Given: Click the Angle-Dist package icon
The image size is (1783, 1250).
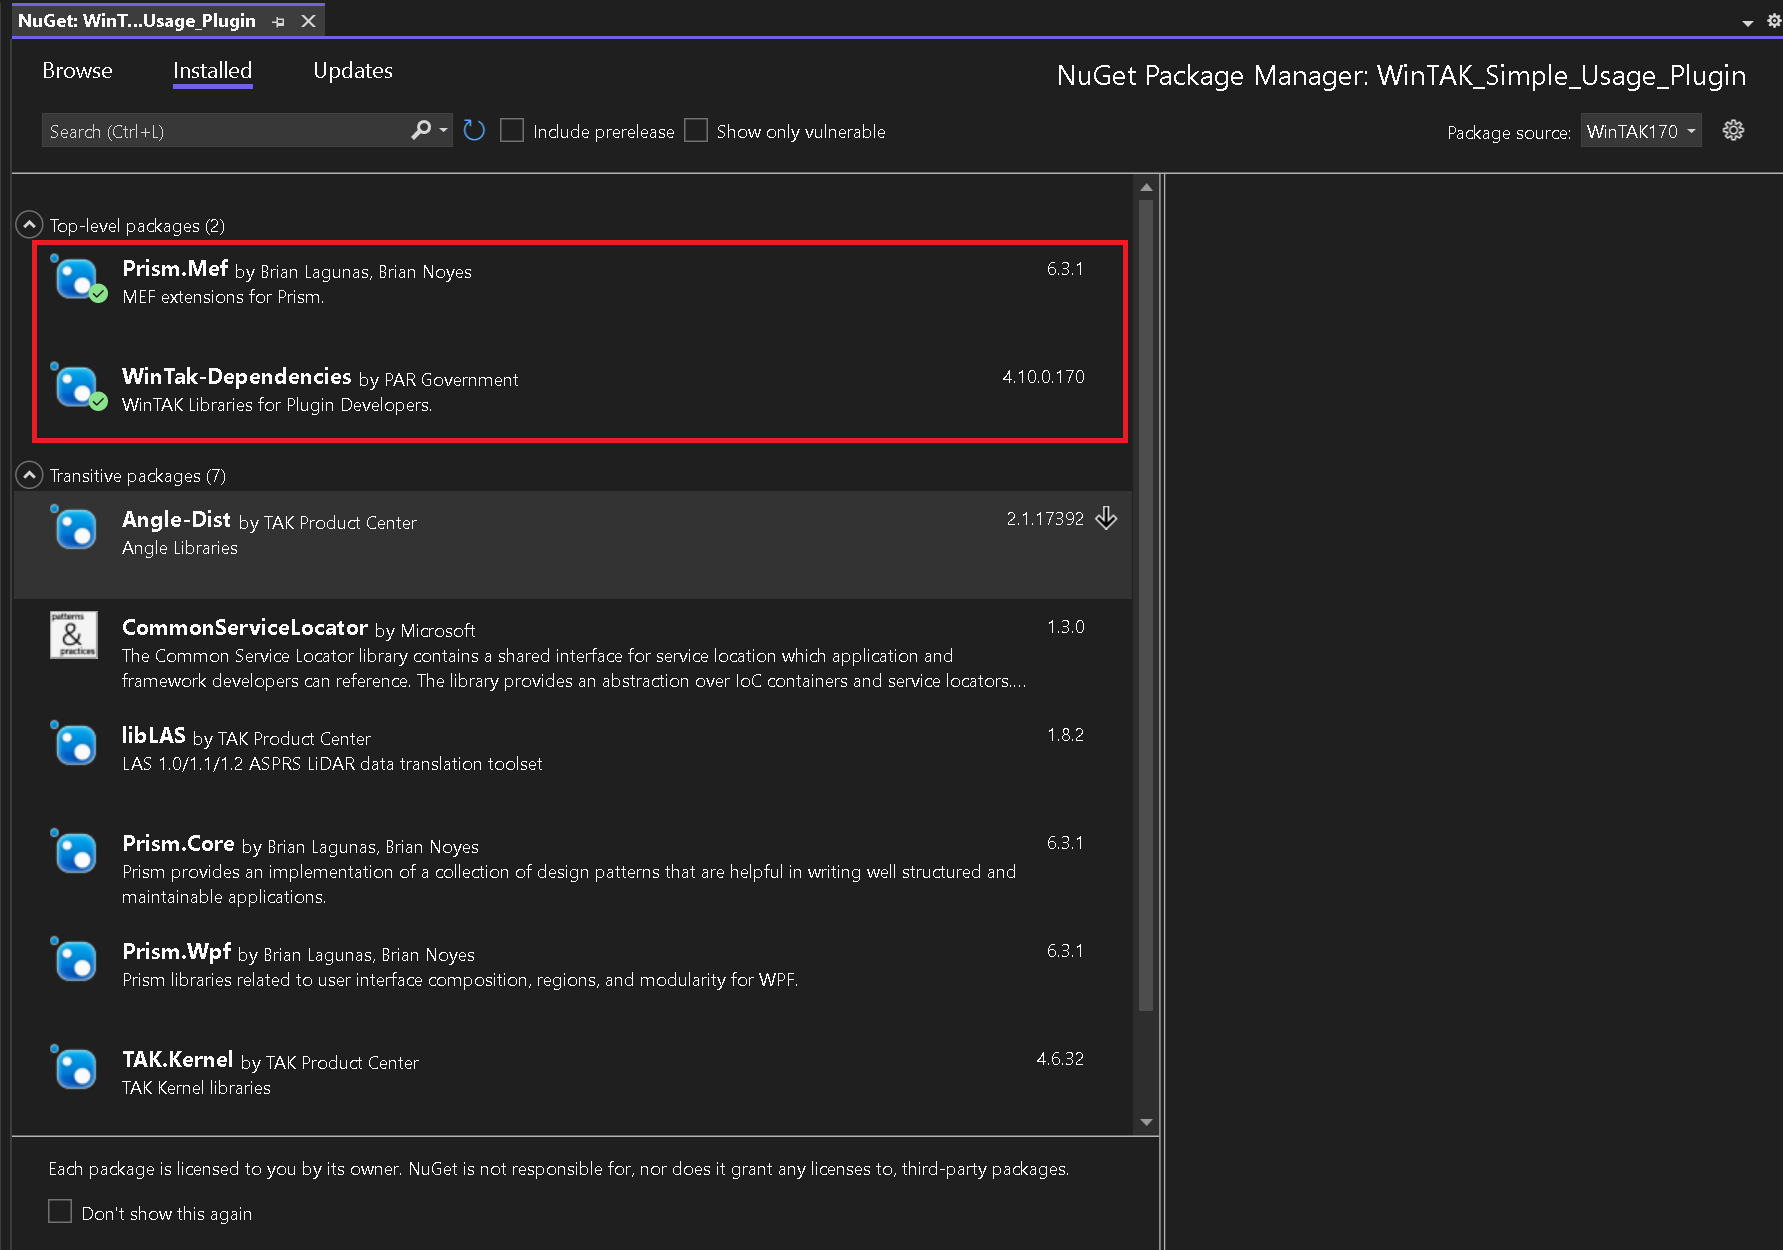Looking at the screenshot, I should click(x=75, y=527).
